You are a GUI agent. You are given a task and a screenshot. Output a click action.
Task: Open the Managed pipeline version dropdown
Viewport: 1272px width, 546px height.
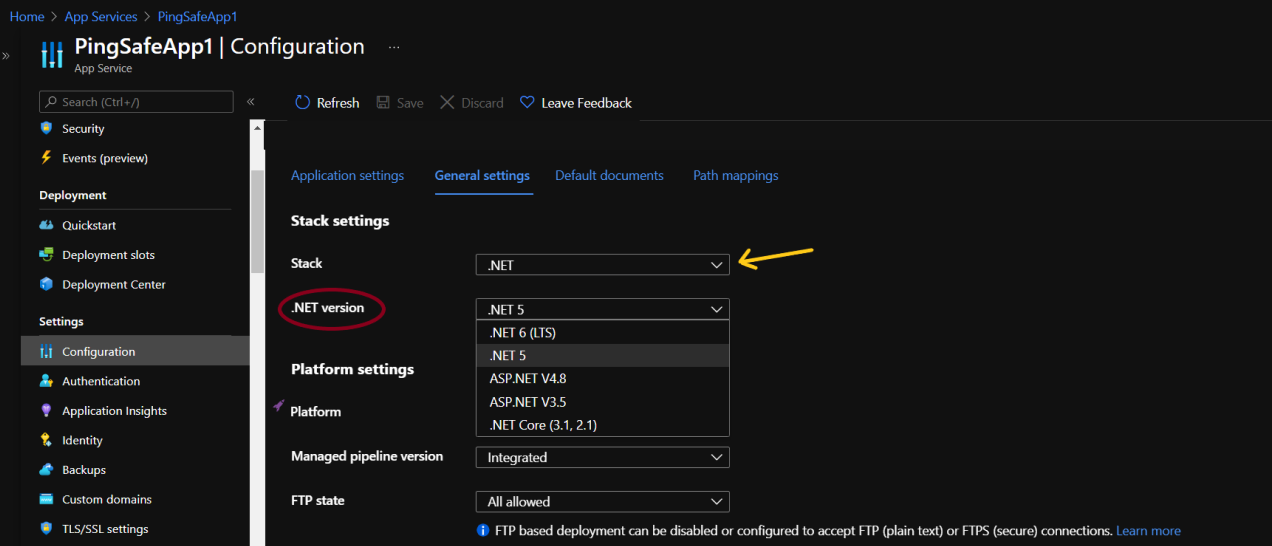tap(602, 458)
